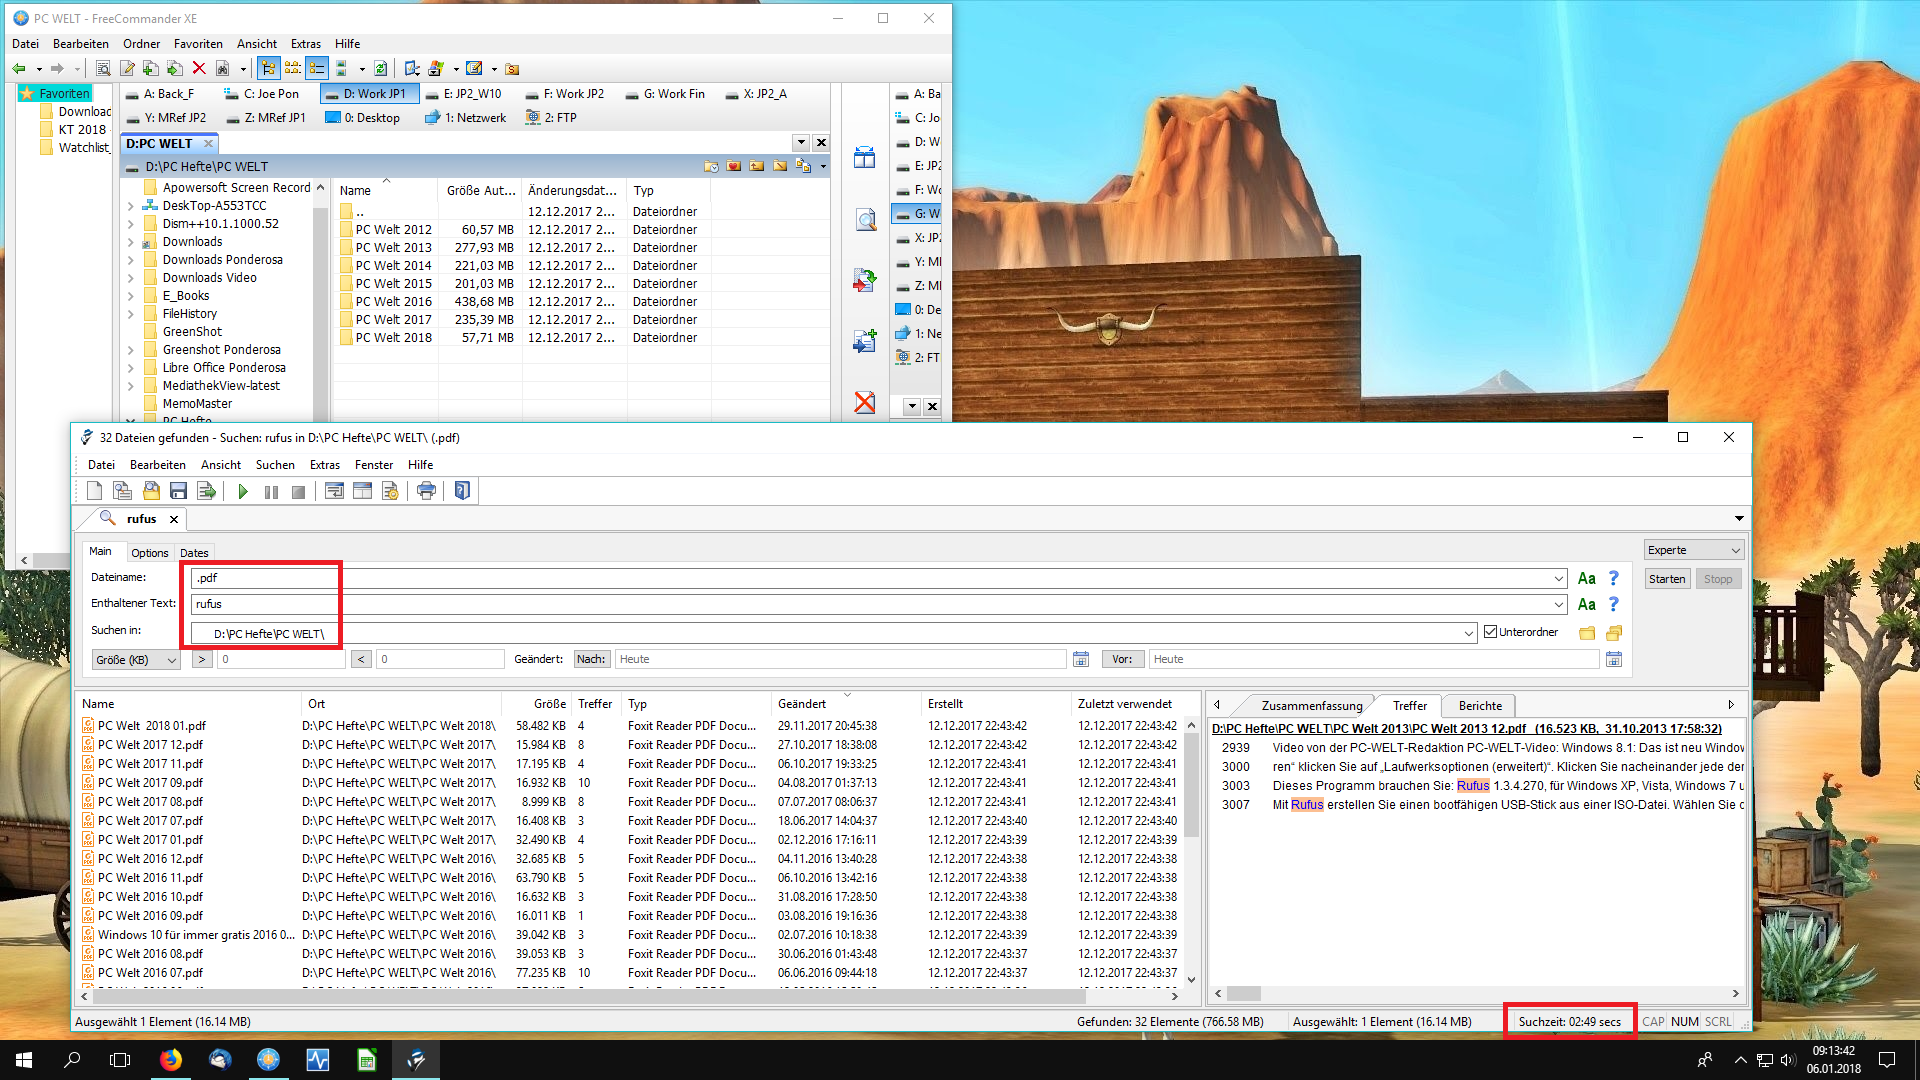Open the Suchen menu in search window

[275, 465]
